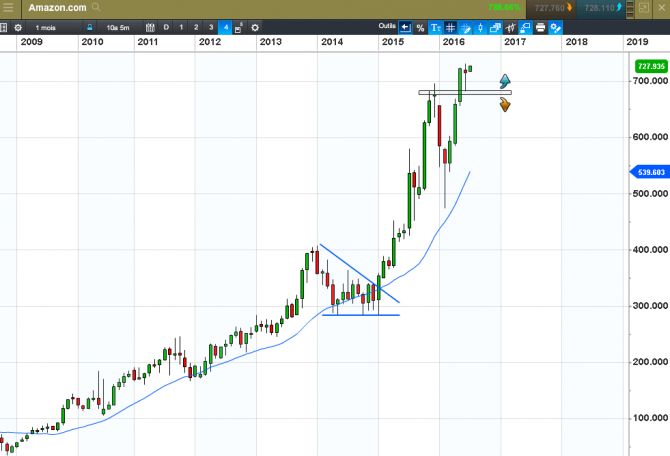Close the Amazon.com chart panel

[661, 8]
